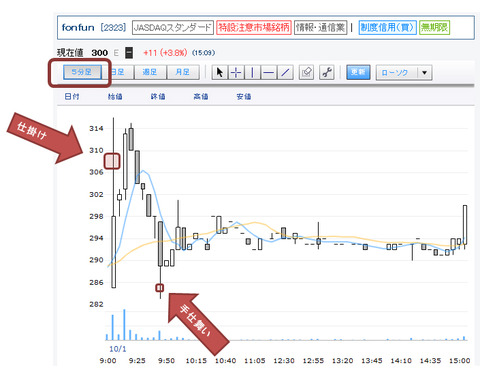Click the 制度信用(買) tag
Viewport: 480px width, 374px height.
[x=388, y=27]
